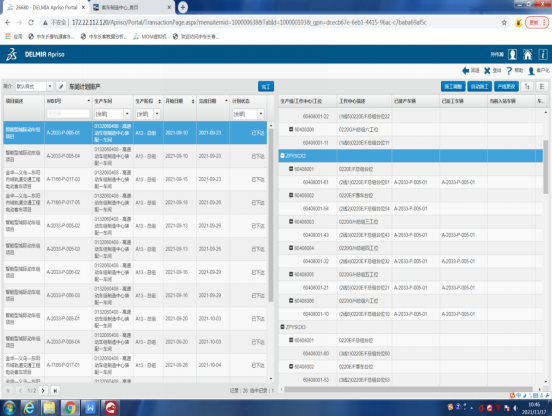
Task: Open a new browser tab
Action: [182, 7]
